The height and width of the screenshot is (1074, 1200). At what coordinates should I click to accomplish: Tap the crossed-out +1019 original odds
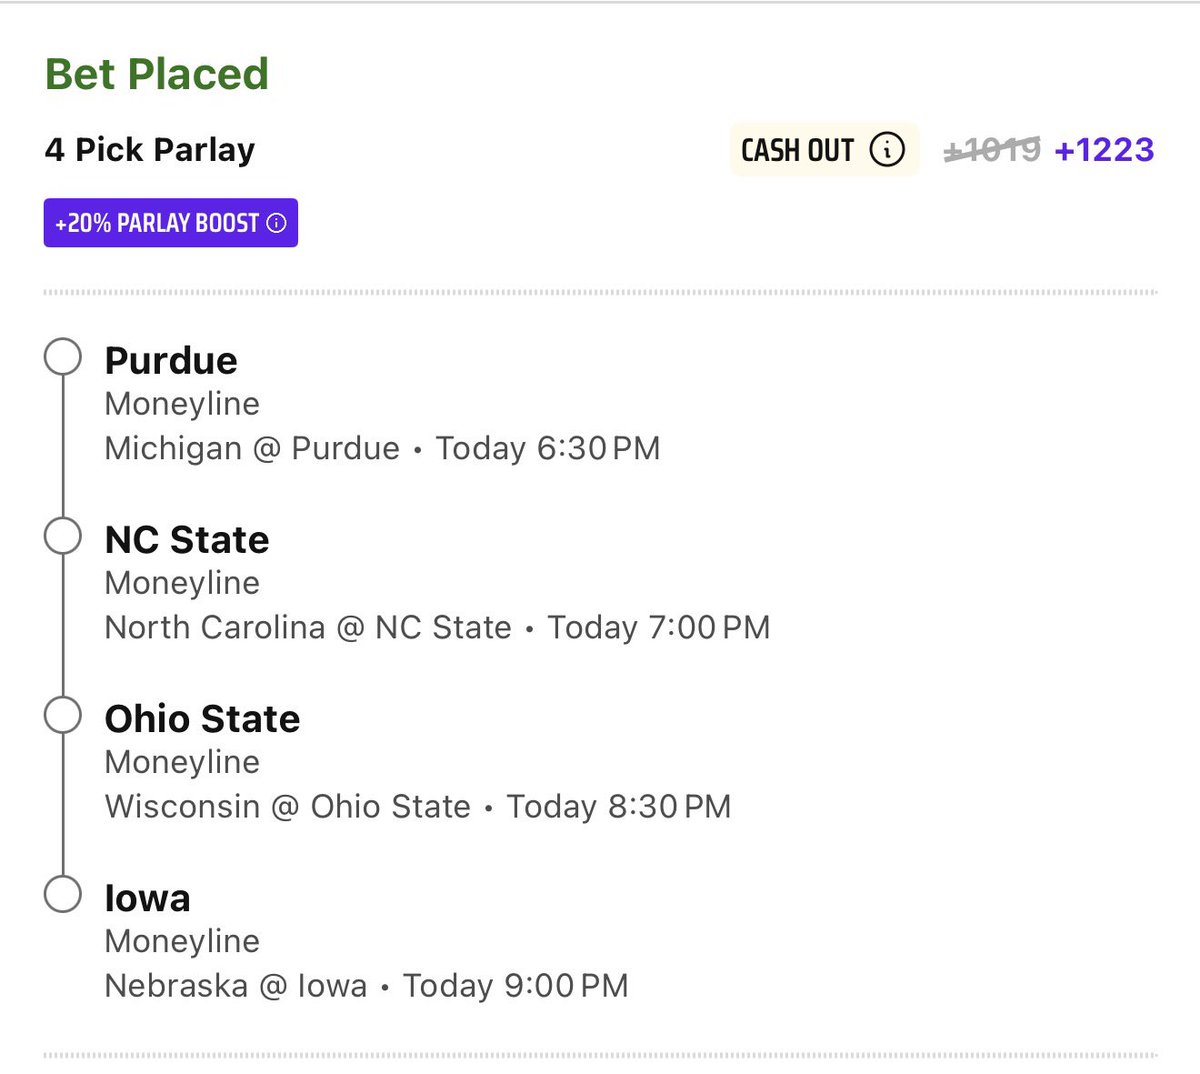pos(992,150)
